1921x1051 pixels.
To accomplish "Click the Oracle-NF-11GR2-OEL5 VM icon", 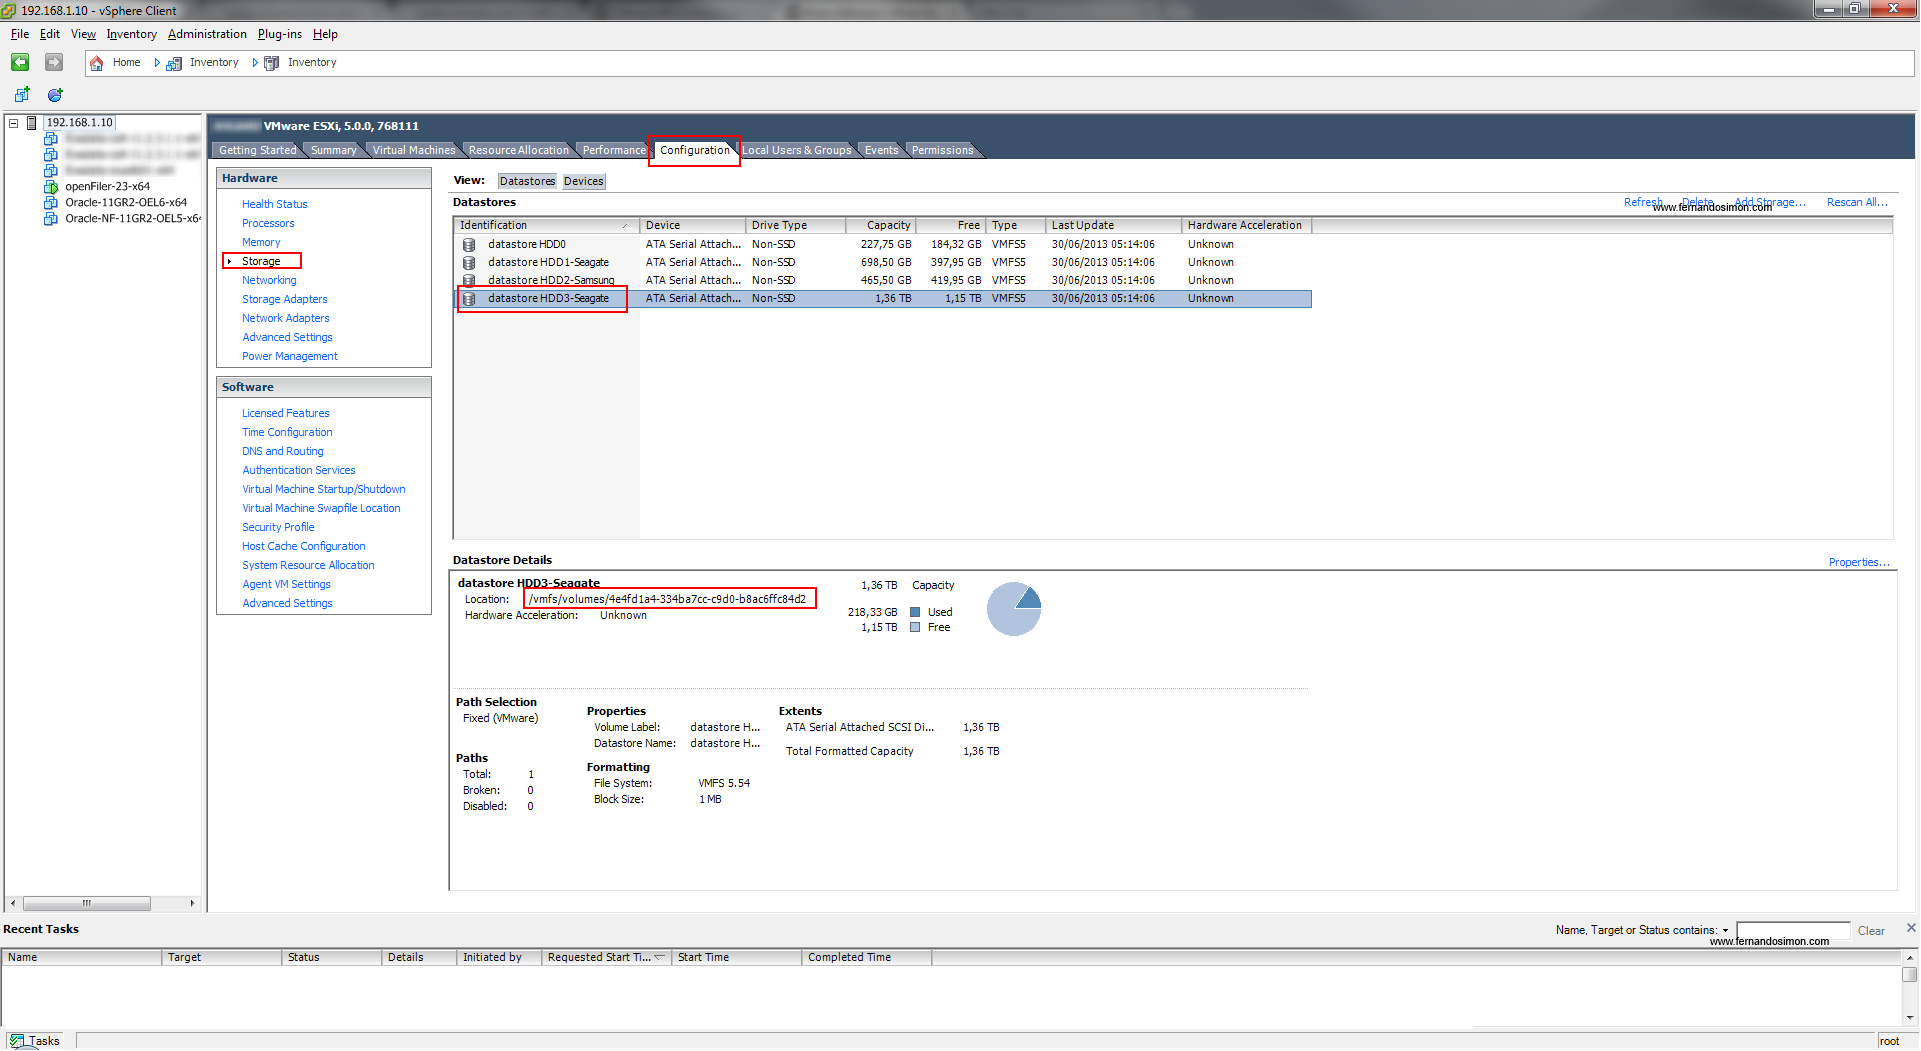I will coord(51,219).
